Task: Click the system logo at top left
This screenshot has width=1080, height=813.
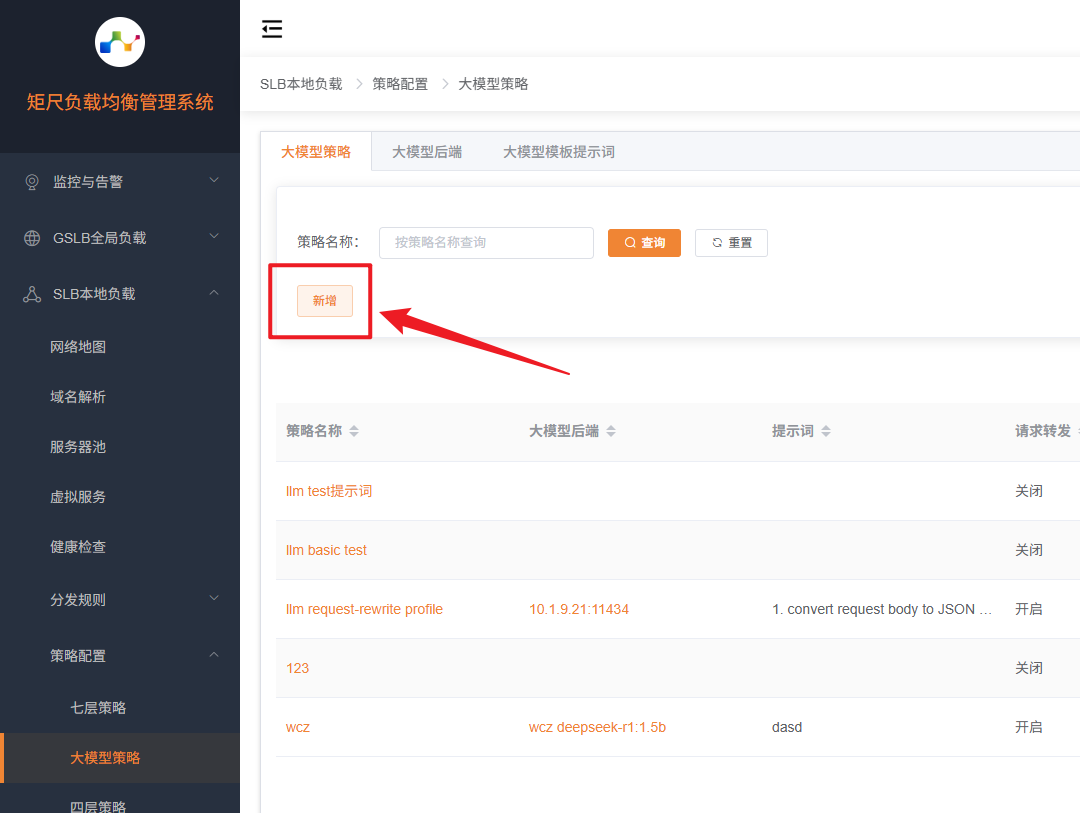Action: [x=120, y=42]
